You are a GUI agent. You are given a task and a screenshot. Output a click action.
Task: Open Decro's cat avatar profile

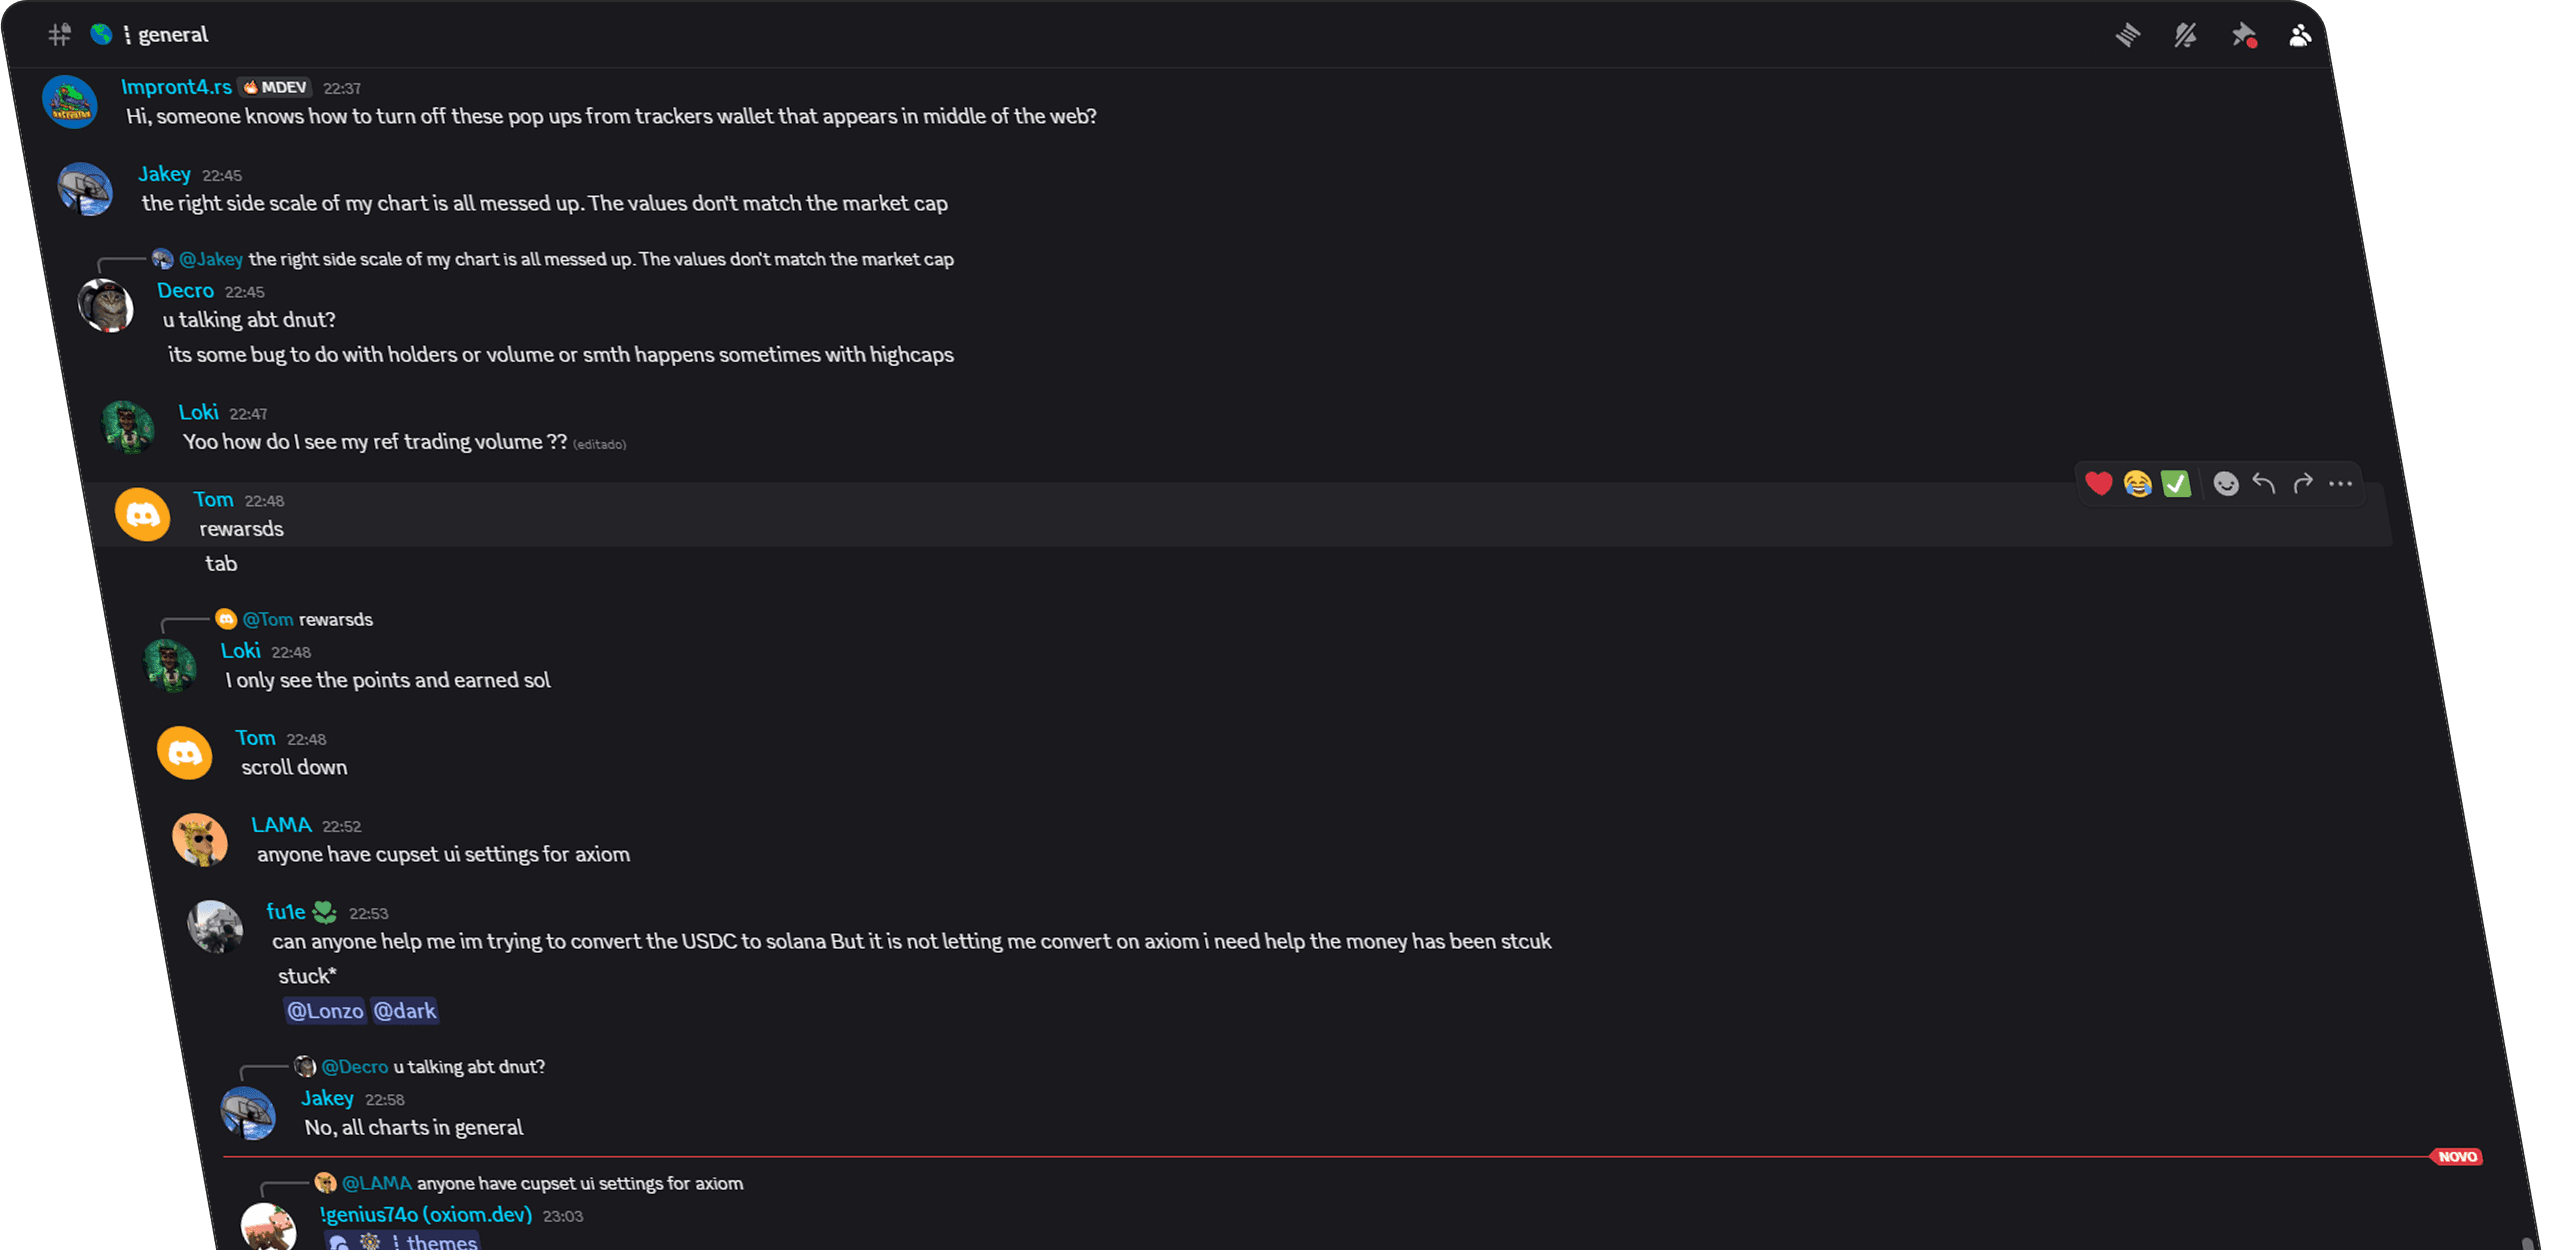106,305
